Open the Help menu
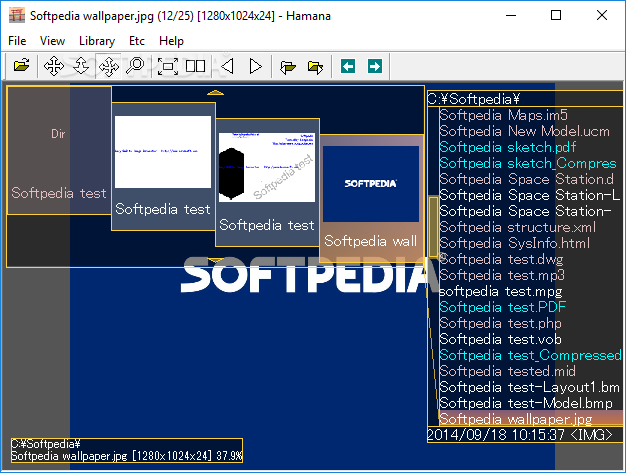The image size is (626, 473). coord(171,41)
